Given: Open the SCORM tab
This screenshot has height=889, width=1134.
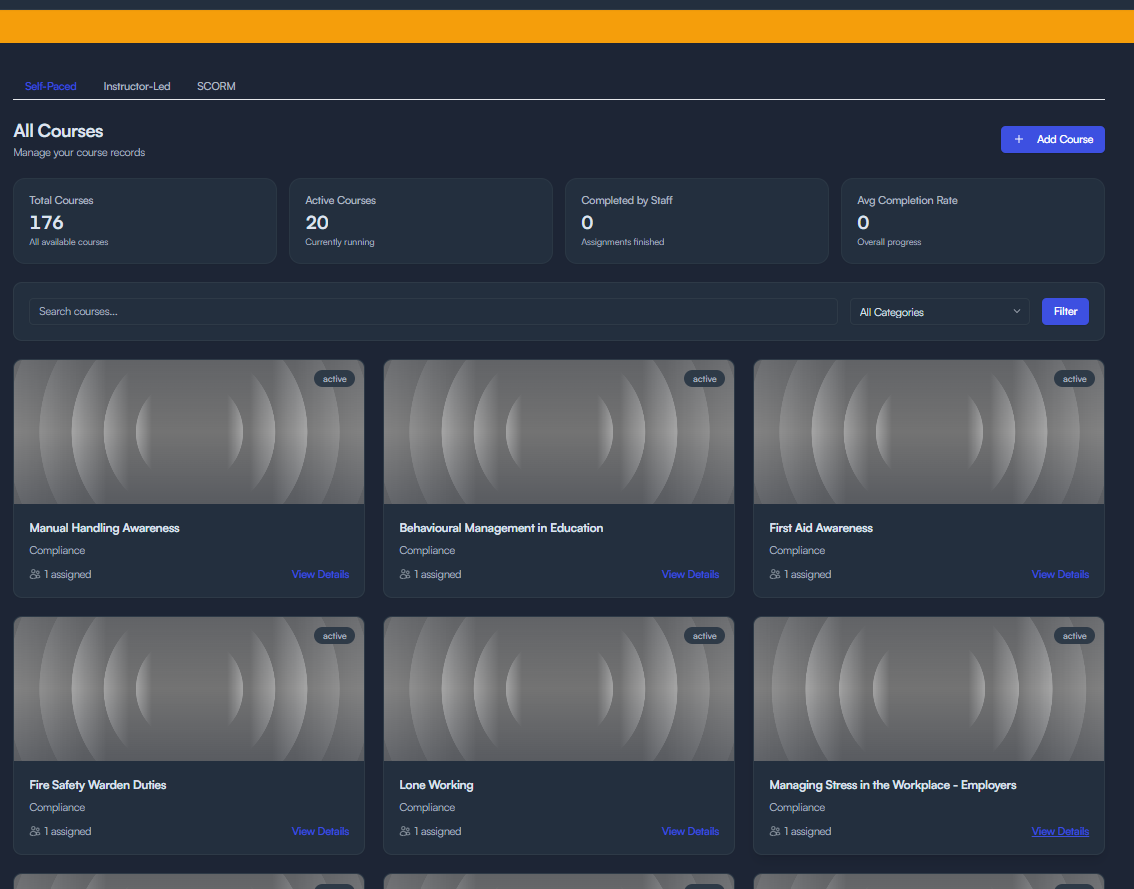Looking at the screenshot, I should [216, 86].
